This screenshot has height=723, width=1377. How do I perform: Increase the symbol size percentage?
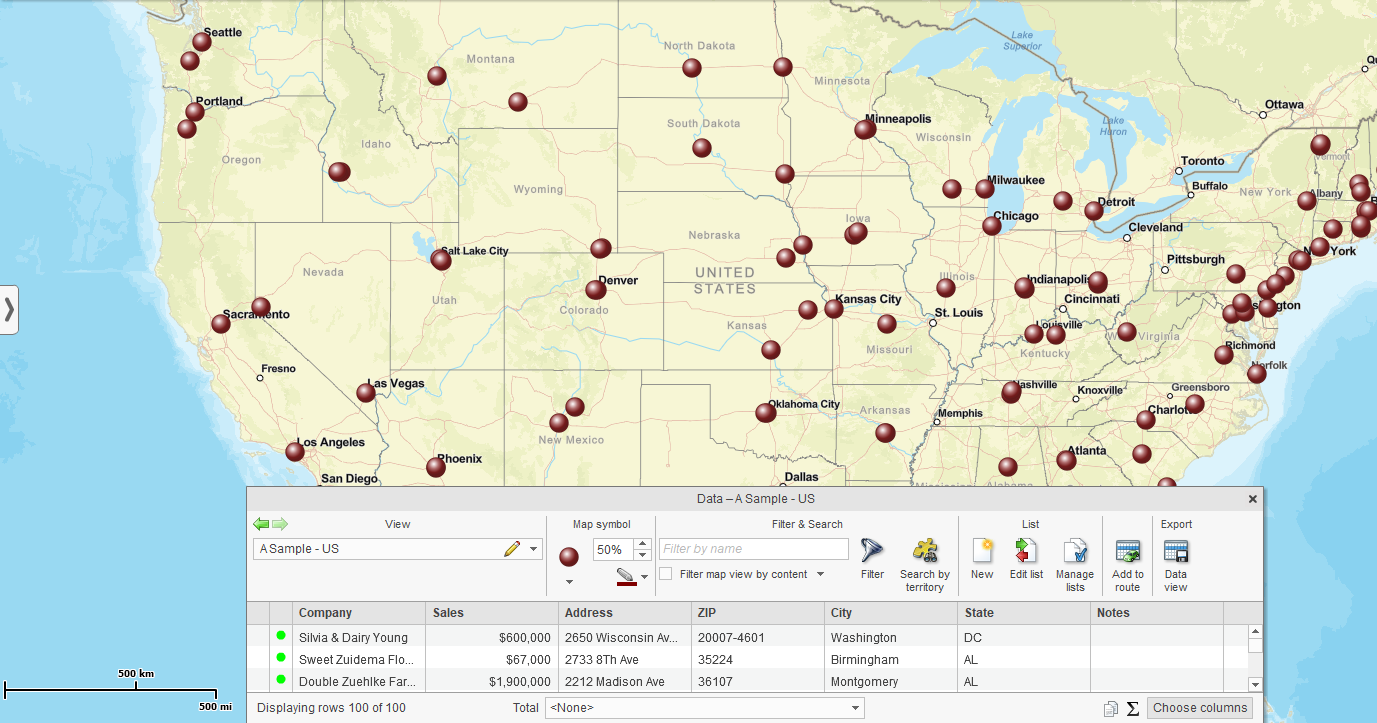click(643, 544)
